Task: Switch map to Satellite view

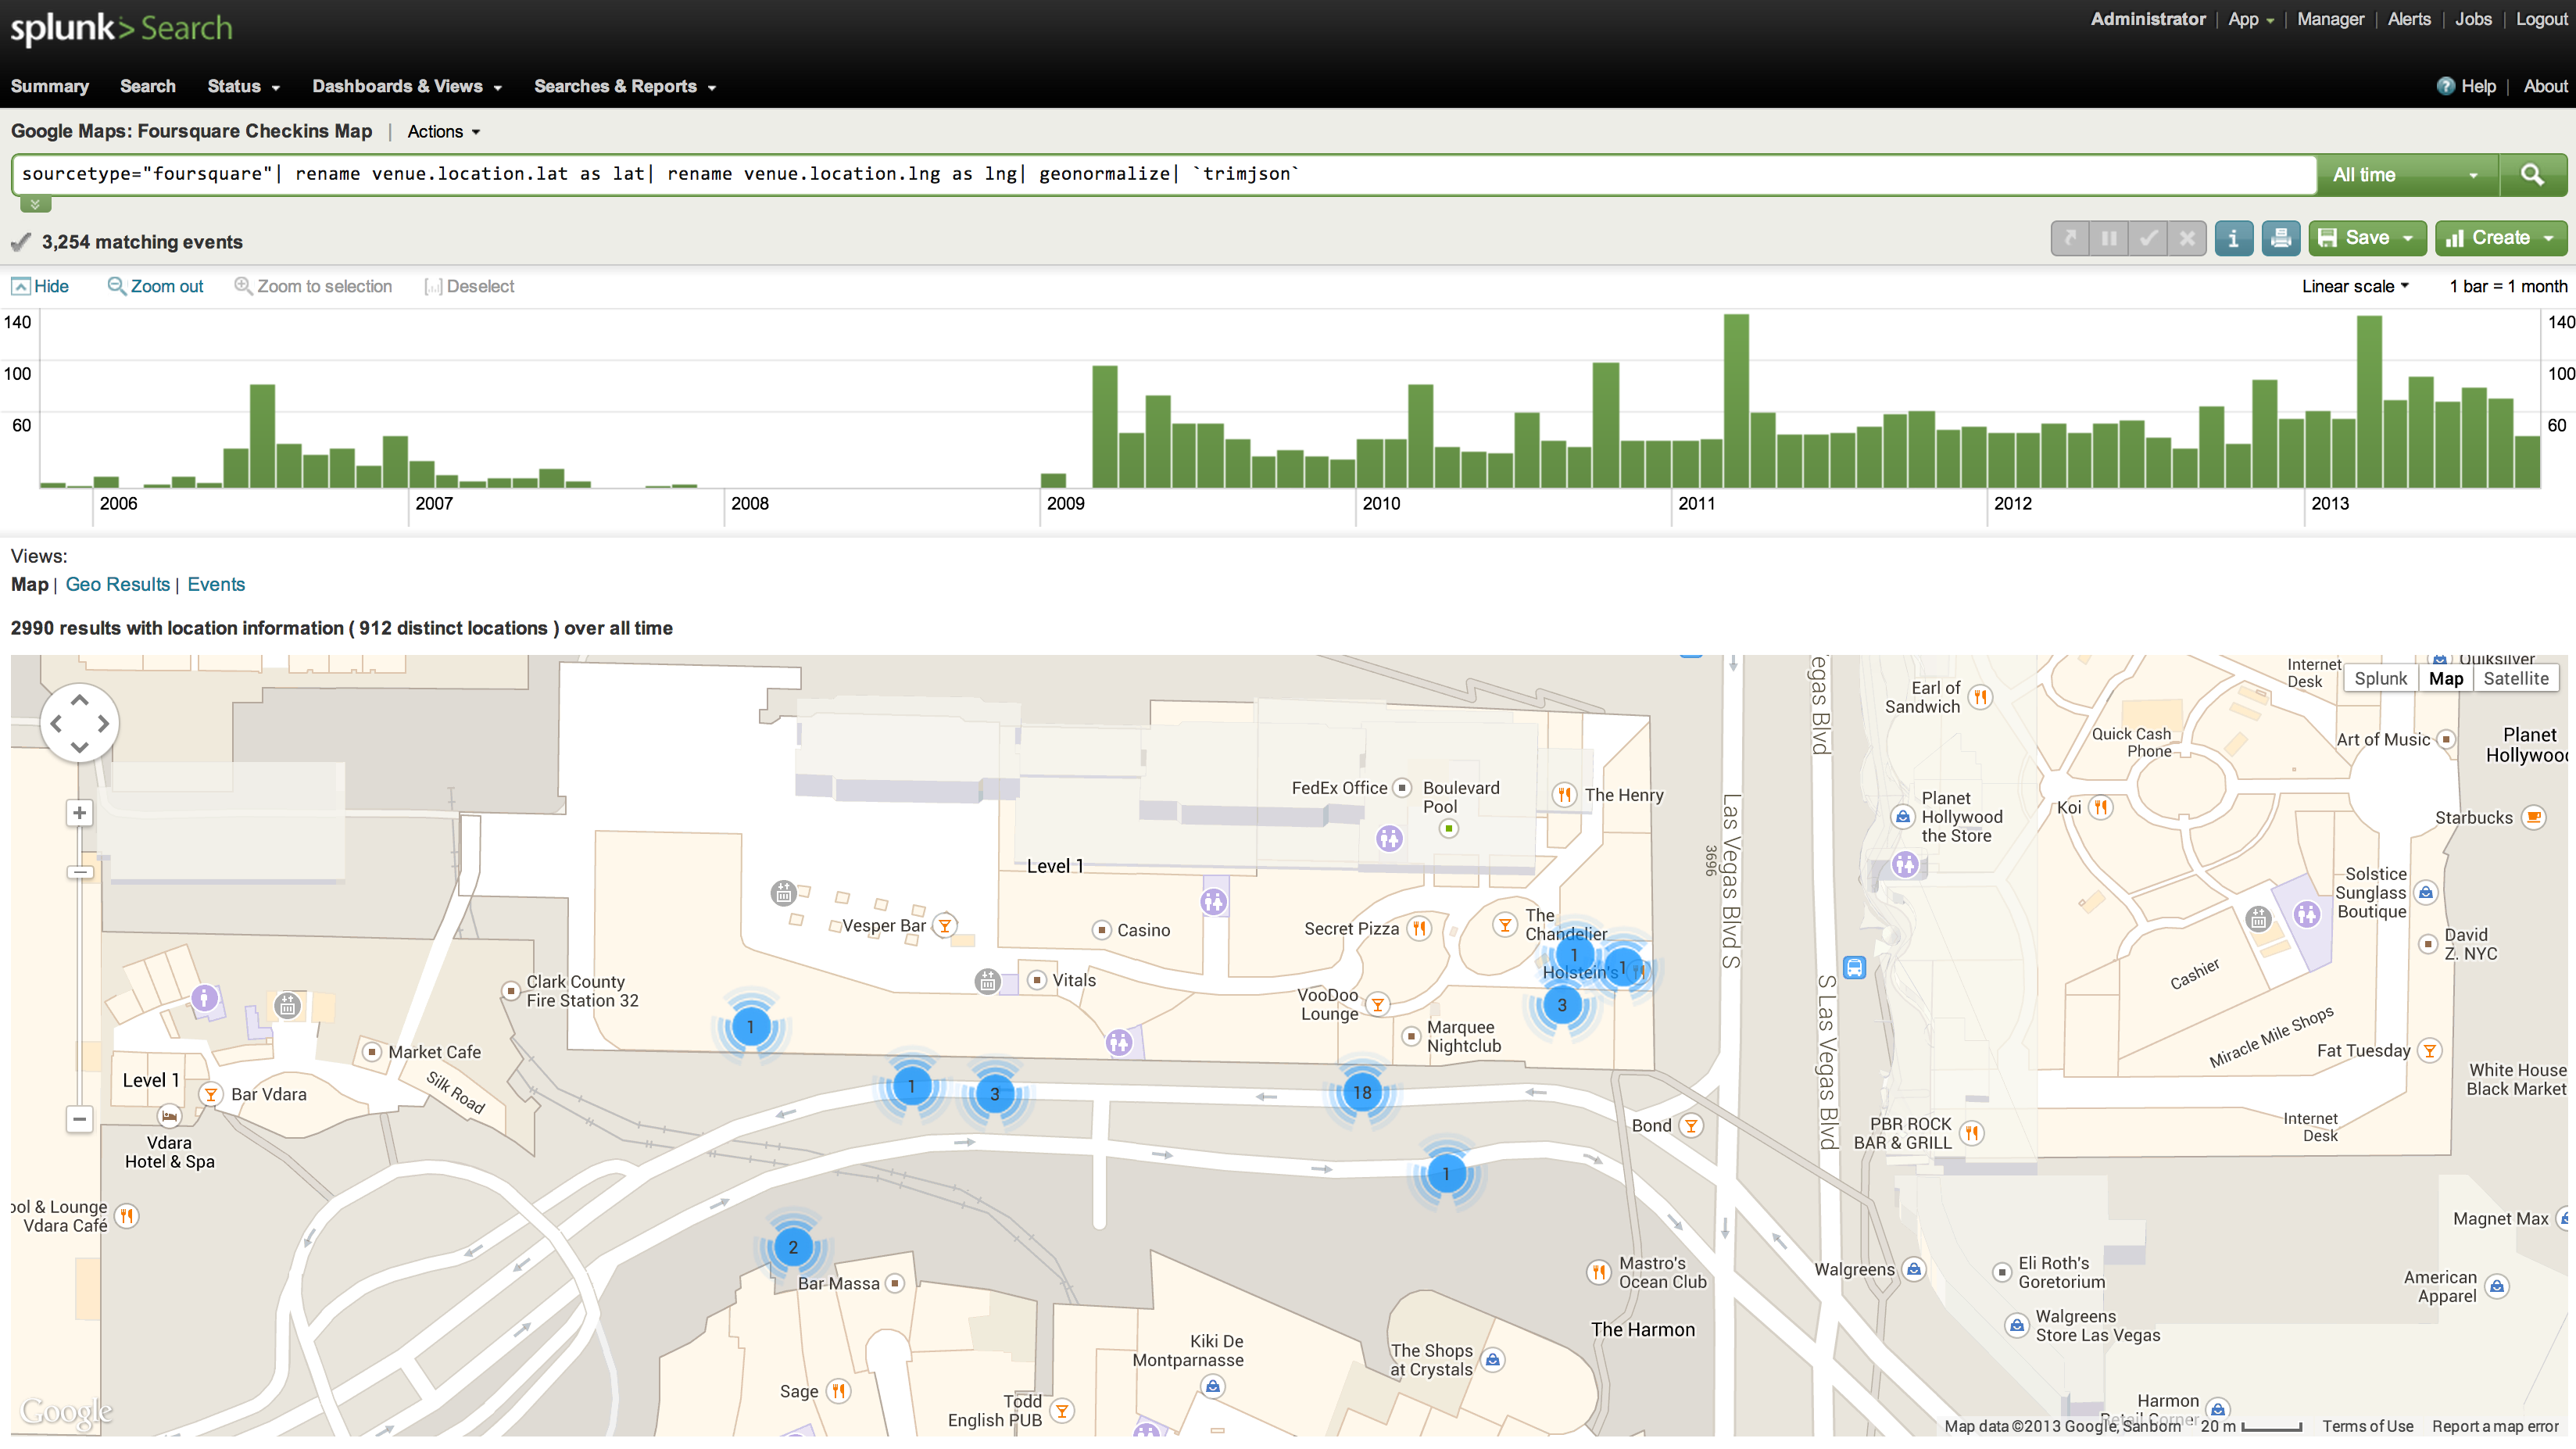Action: (x=2515, y=678)
